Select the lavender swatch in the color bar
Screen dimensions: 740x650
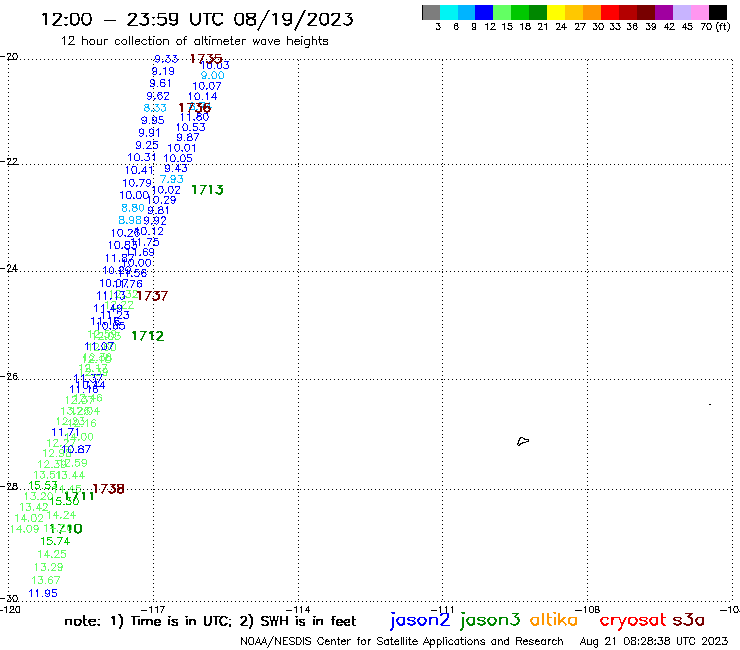(681, 12)
